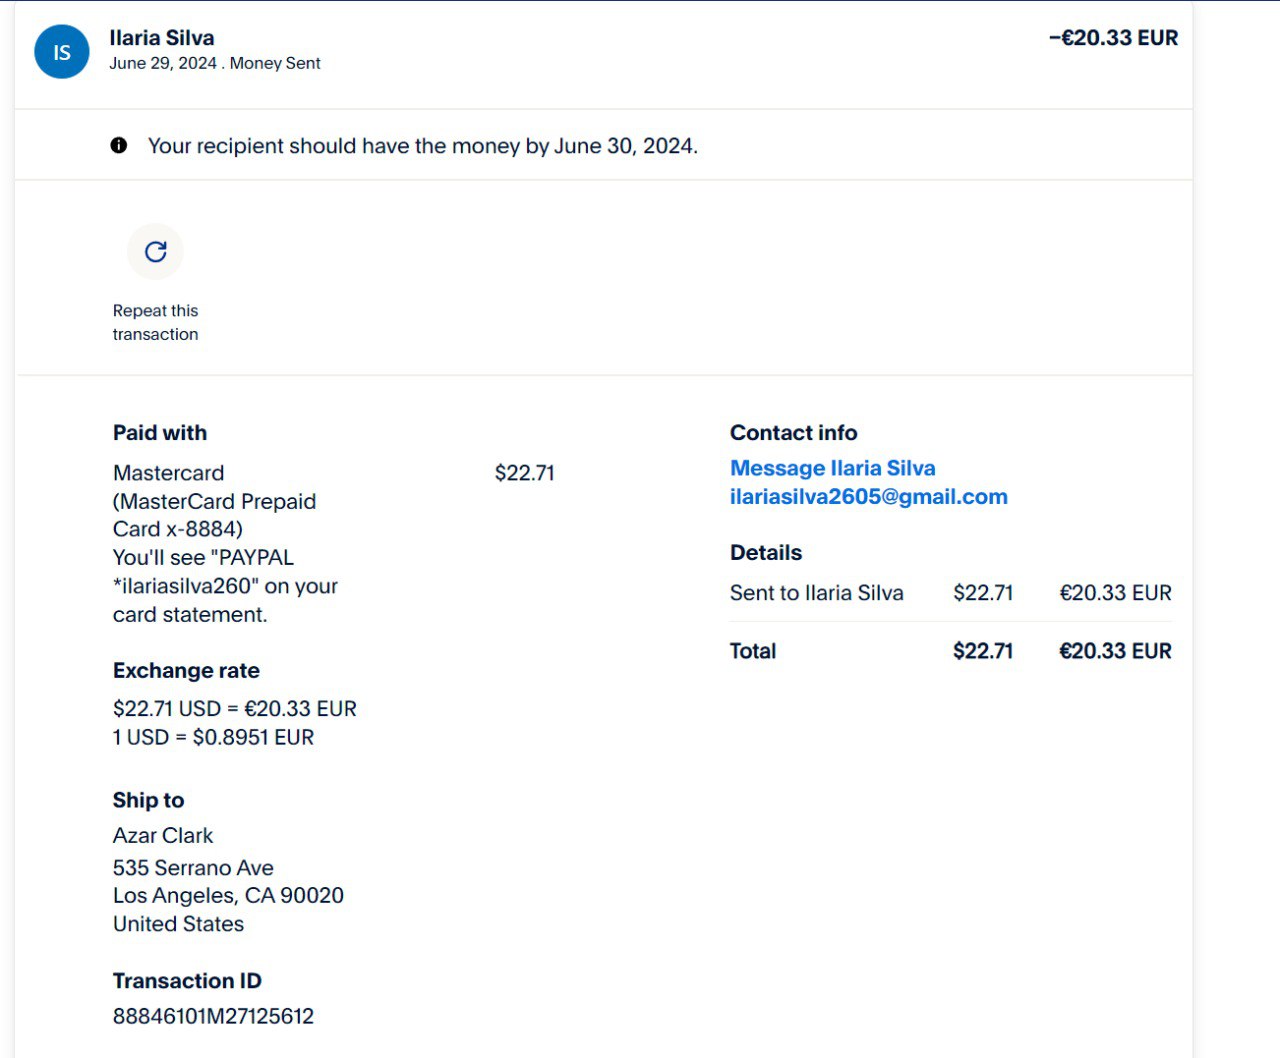Click the Contact info heading

coord(793,433)
